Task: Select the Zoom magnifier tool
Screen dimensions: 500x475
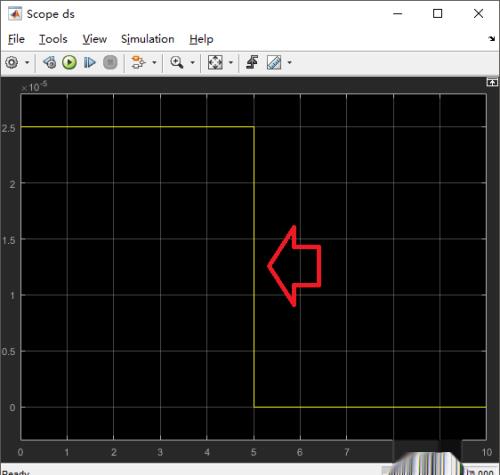Action: coord(177,63)
